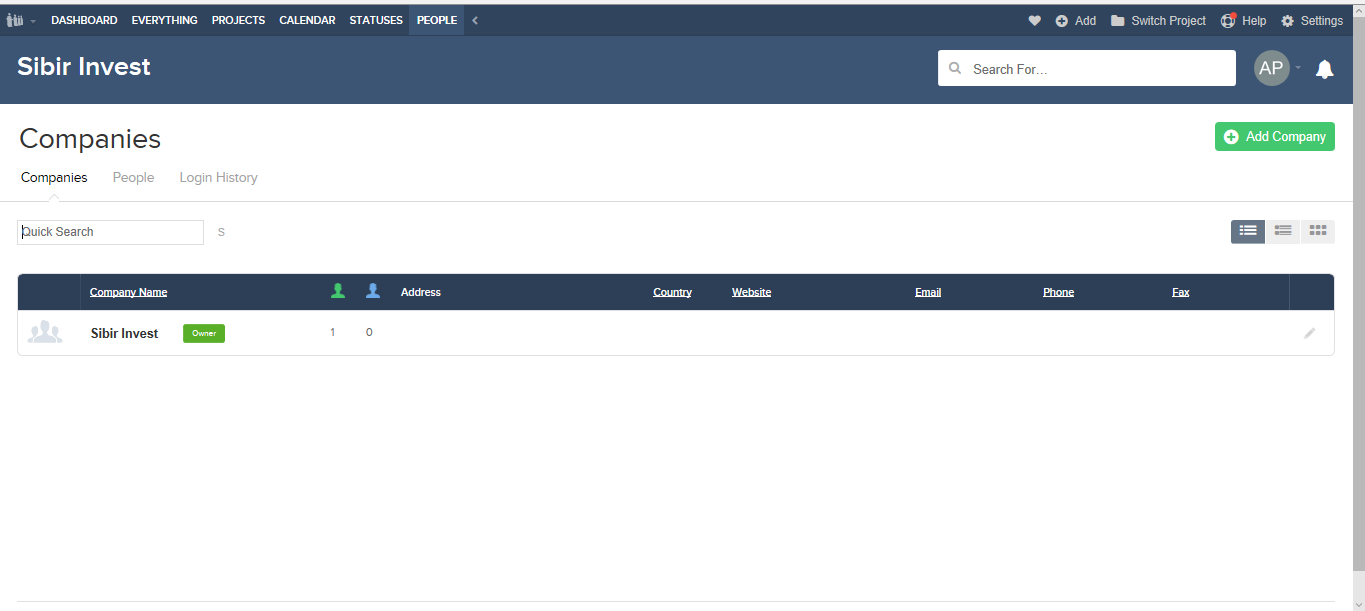Open Switch Project folder menu
Viewport: 1365px width, 611px height.
click(x=1158, y=20)
